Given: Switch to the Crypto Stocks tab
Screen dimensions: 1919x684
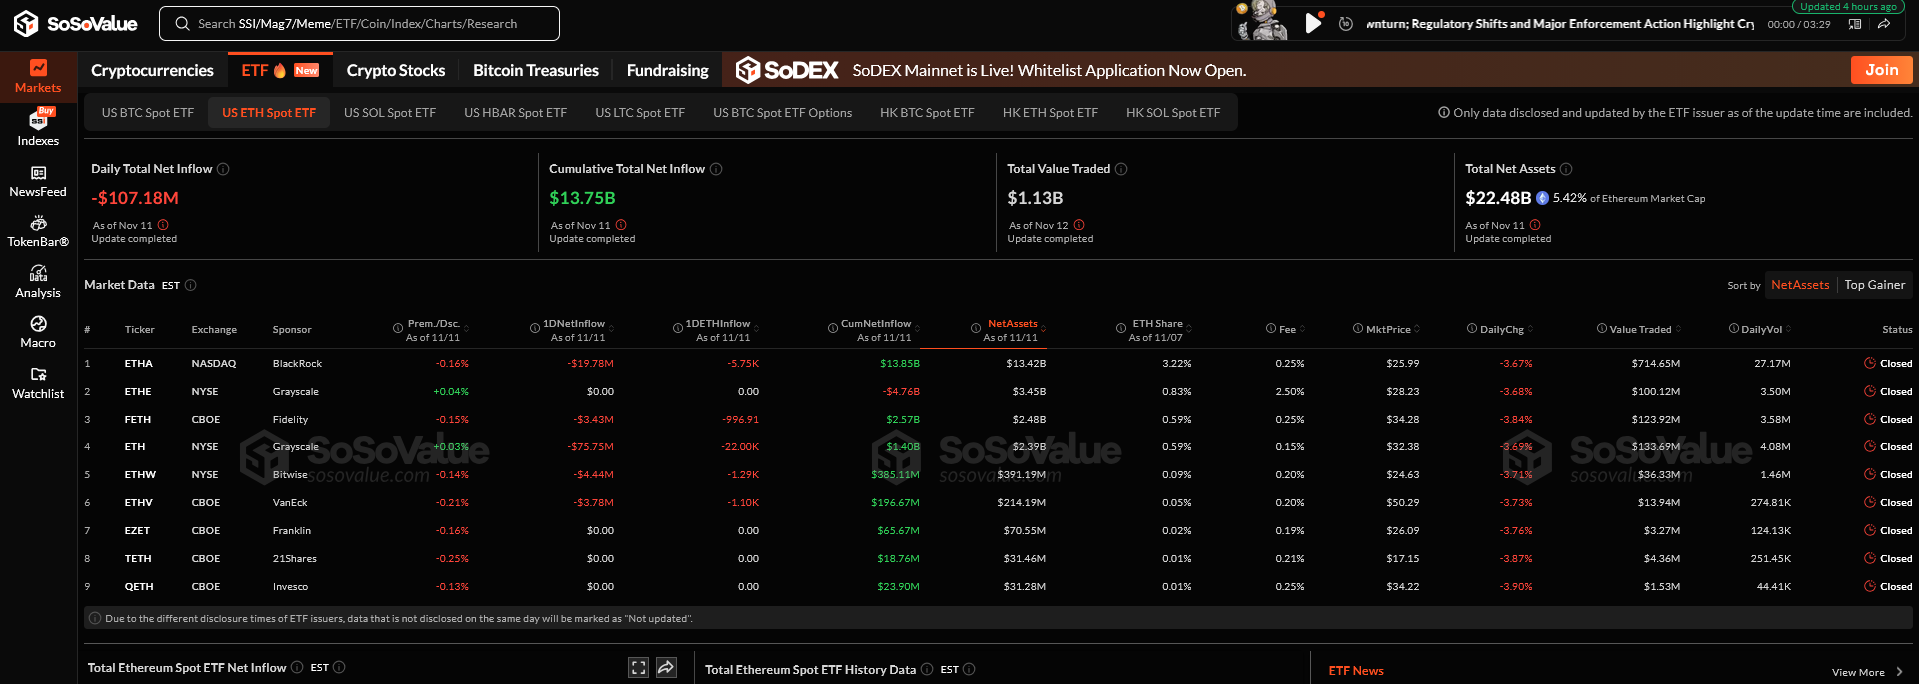Looking at the screenshot, I should (x=396, y=70).
